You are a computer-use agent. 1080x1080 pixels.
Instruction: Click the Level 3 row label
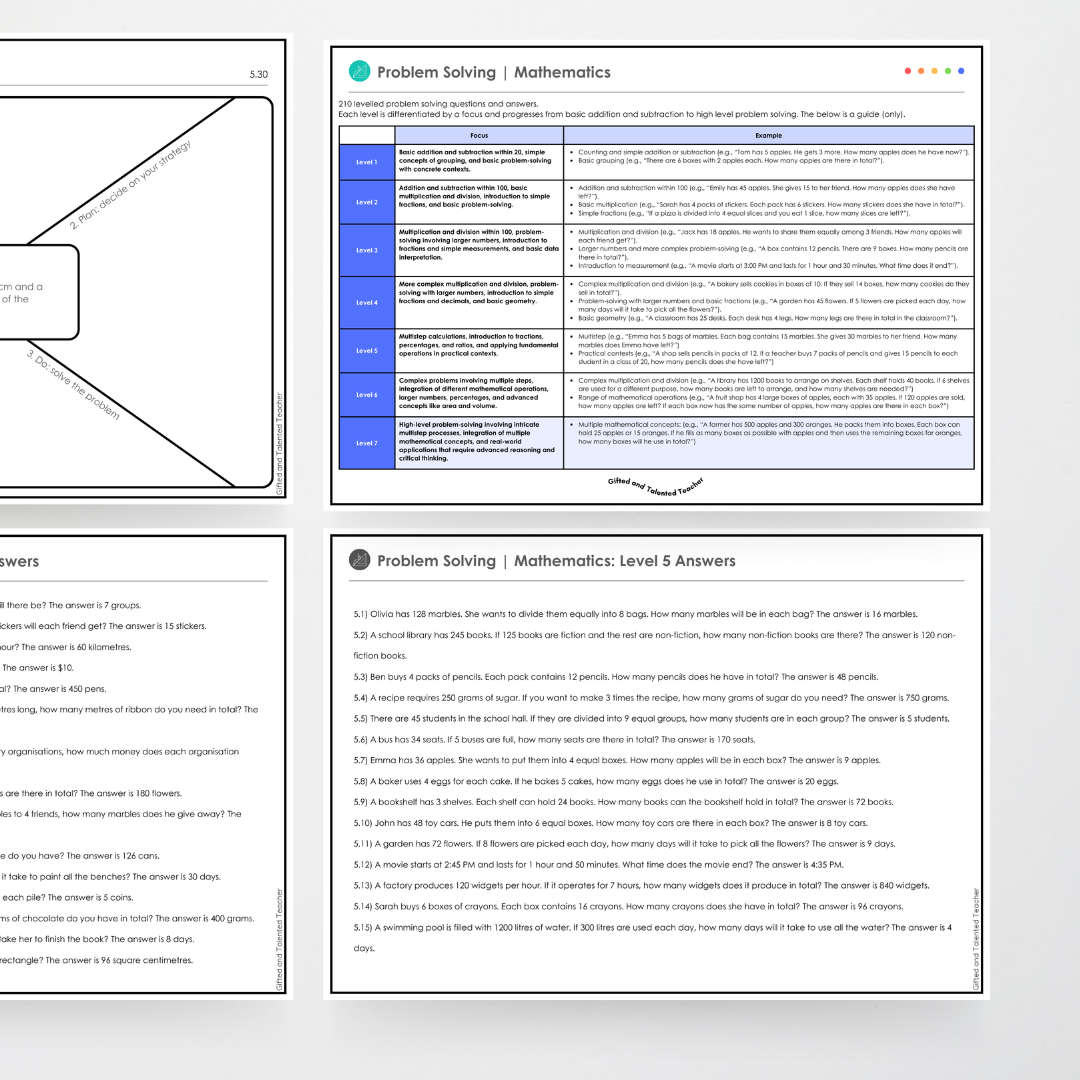tap(367, 251)
